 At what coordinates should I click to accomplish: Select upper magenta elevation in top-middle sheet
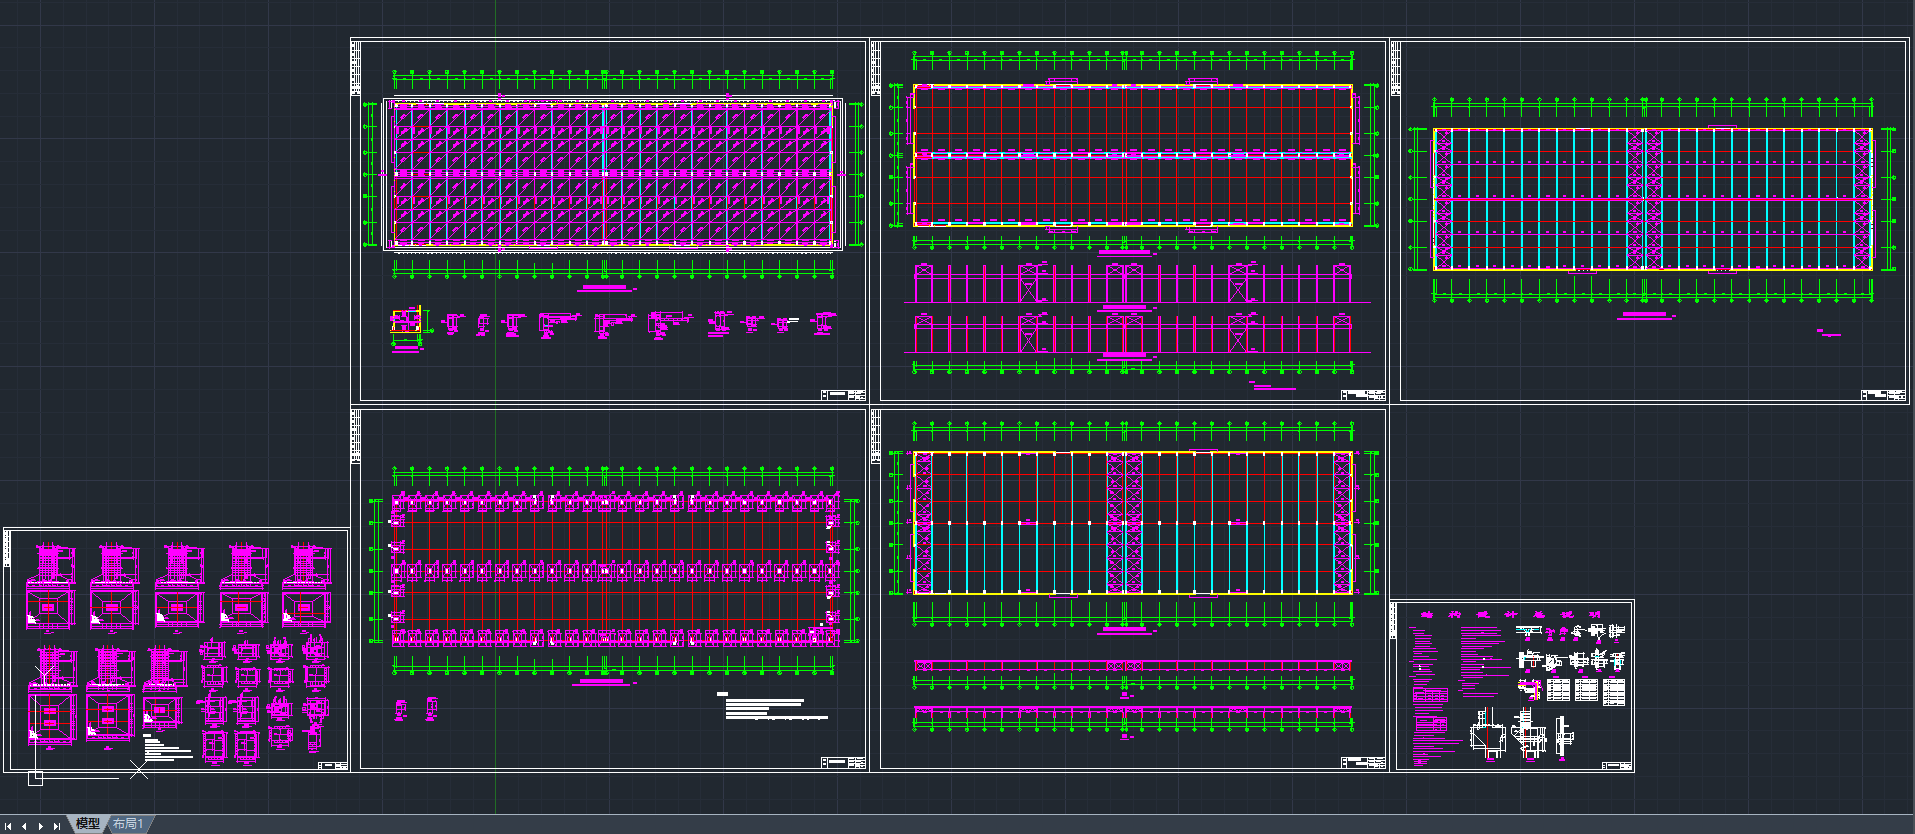1132,284
